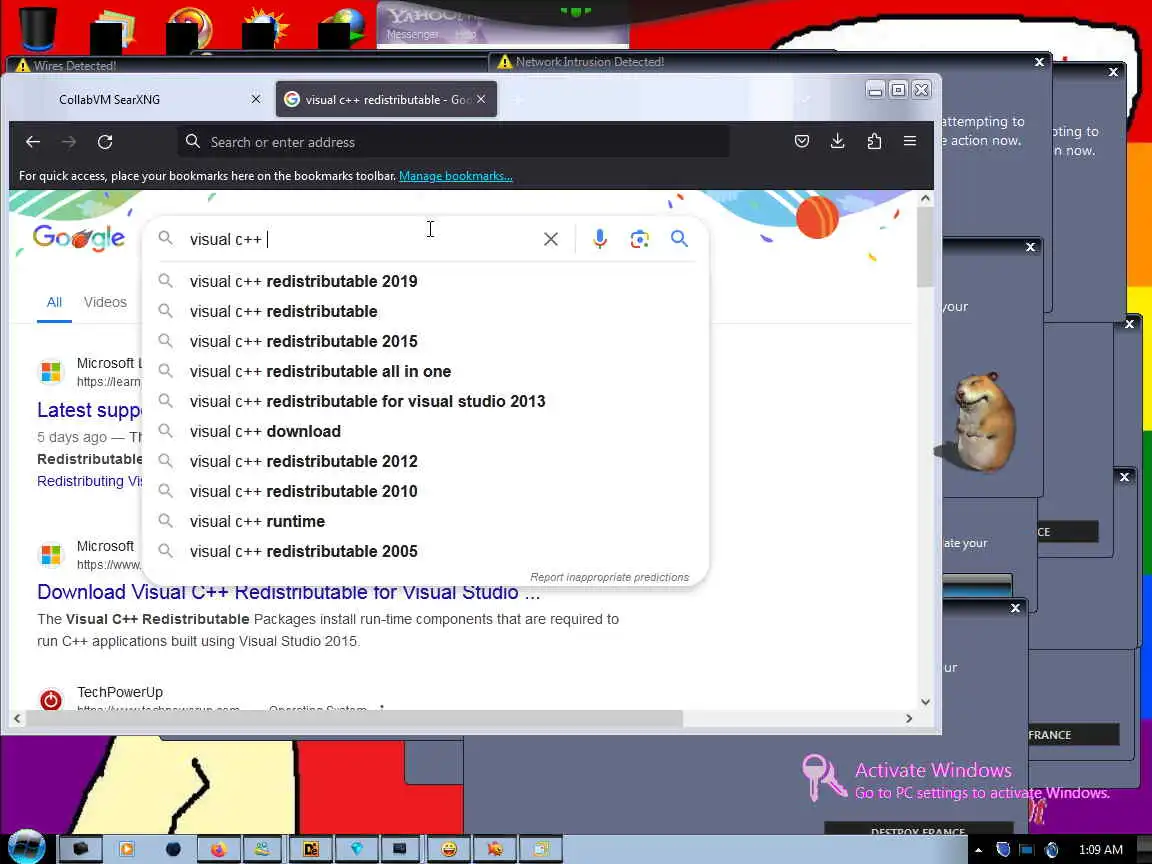Click the 1:09 AM clock

click(x=1100, y=850)
